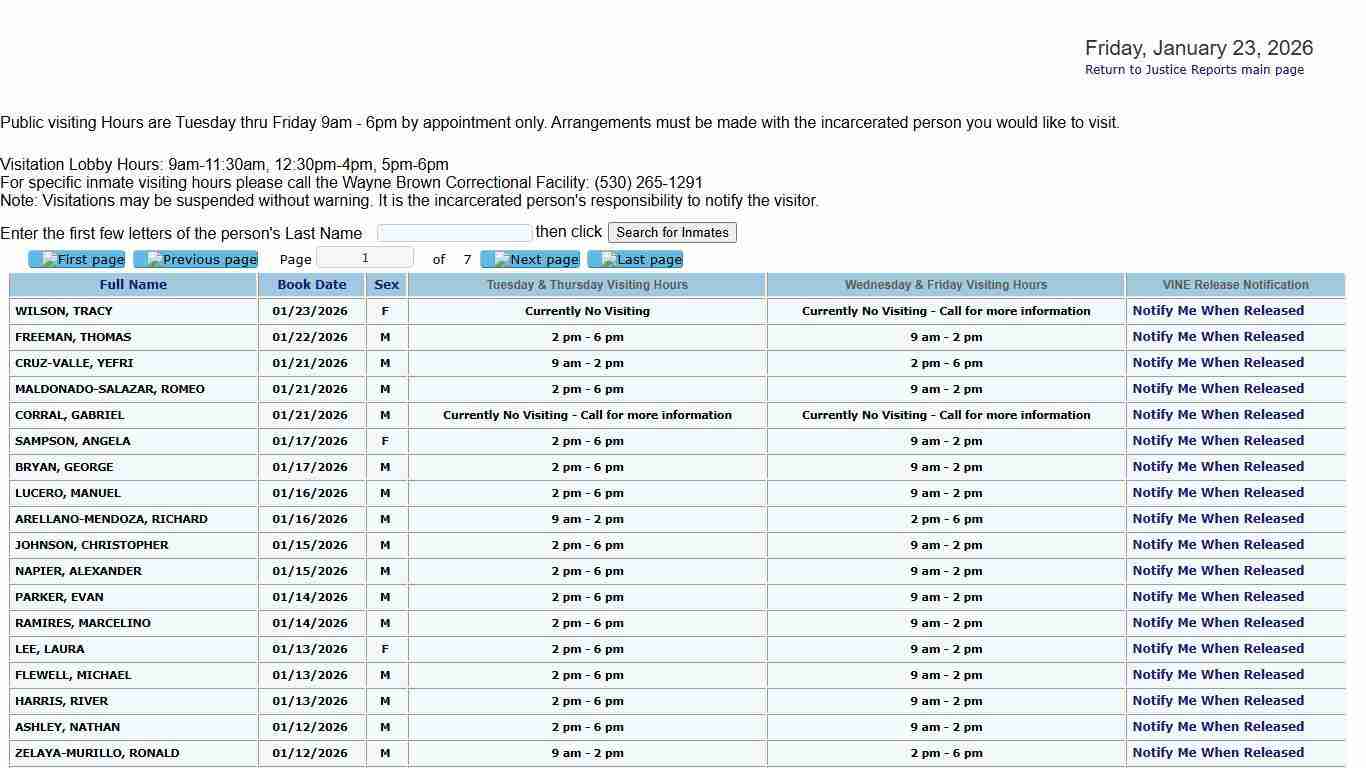Screen dimensions: 1366x768
Task: Click release notification link for Zelaya-Murillo, Ronald
Action: [x=1218, y=753]
